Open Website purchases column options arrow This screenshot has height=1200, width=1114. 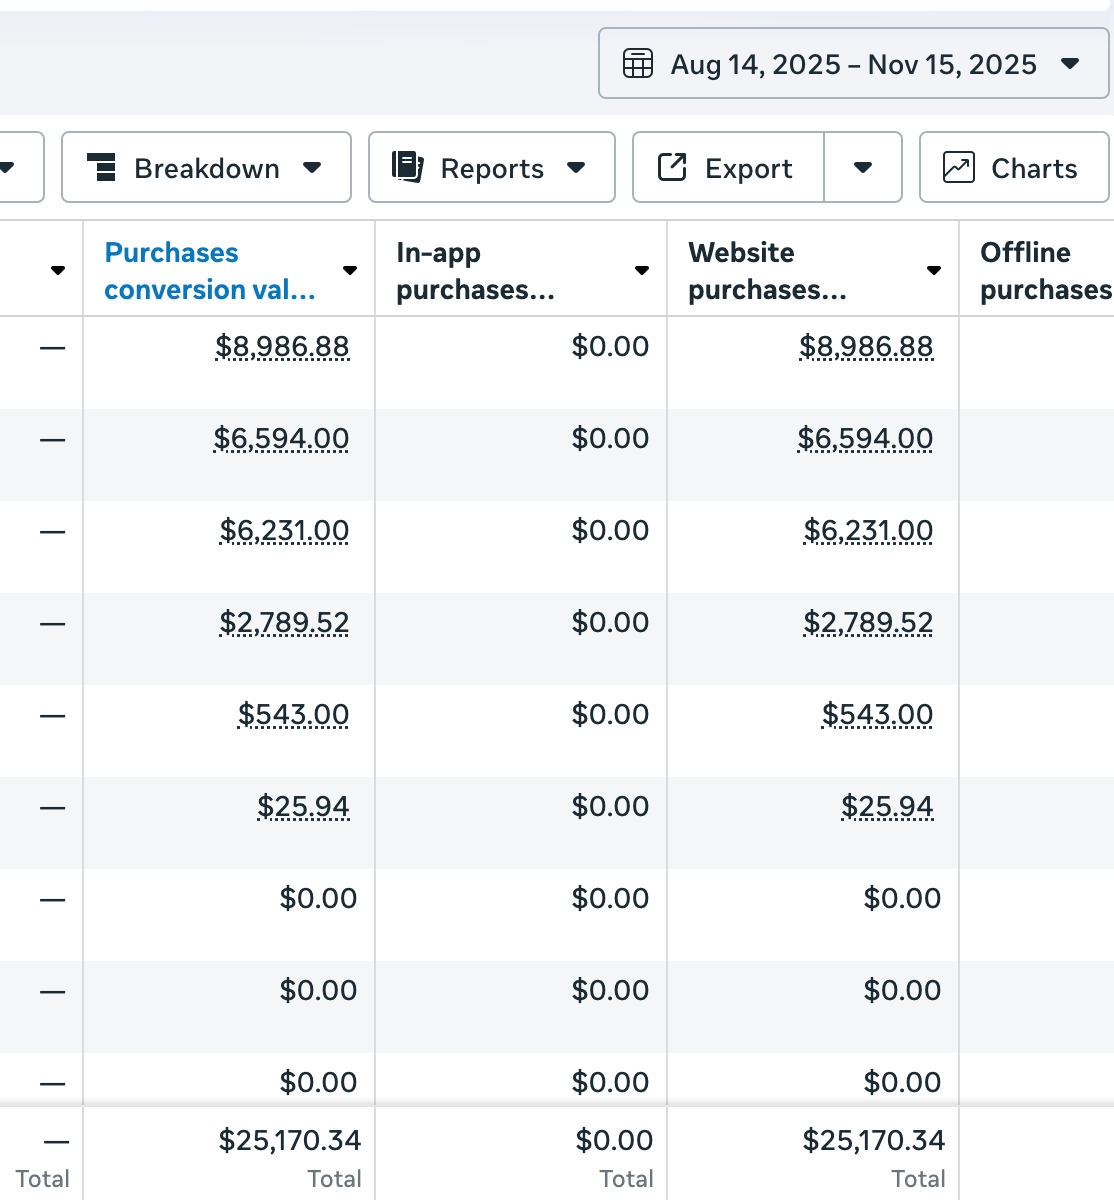click(x=934, y=271)
